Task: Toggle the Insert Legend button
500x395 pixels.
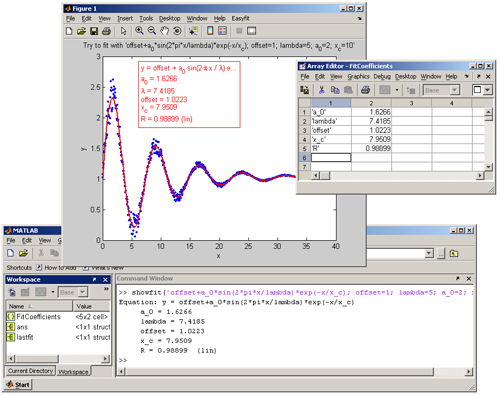Action: [222, 31]
